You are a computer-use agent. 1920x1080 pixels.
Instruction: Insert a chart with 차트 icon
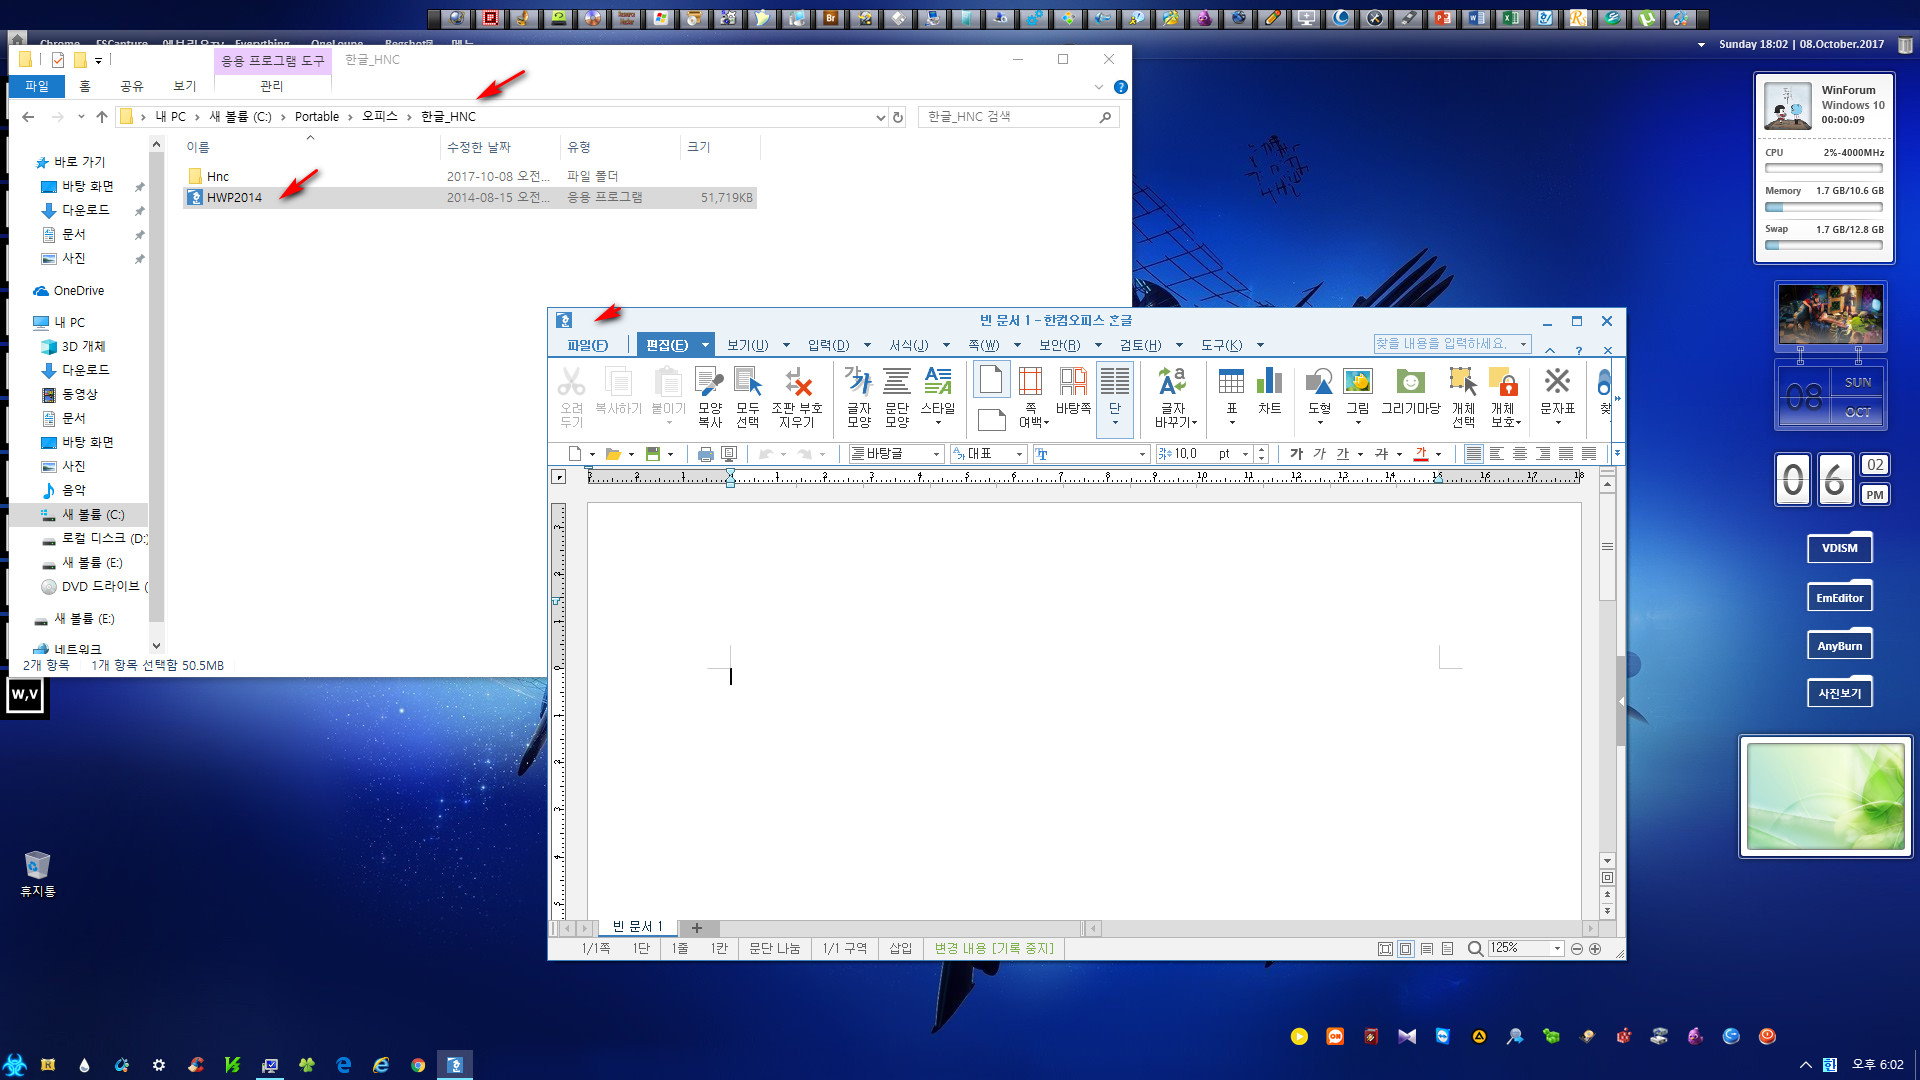[1270, 390]
